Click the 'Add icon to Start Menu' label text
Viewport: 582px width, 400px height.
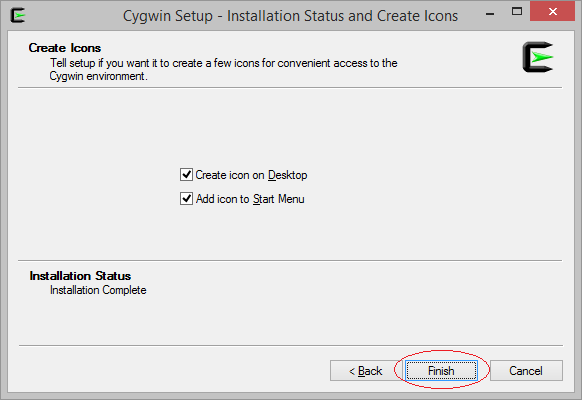250,199
